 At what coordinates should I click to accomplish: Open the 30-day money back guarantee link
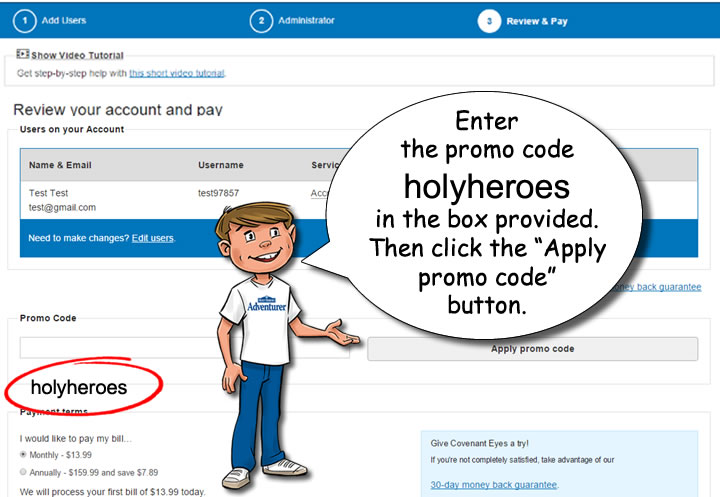click(493, 485)
